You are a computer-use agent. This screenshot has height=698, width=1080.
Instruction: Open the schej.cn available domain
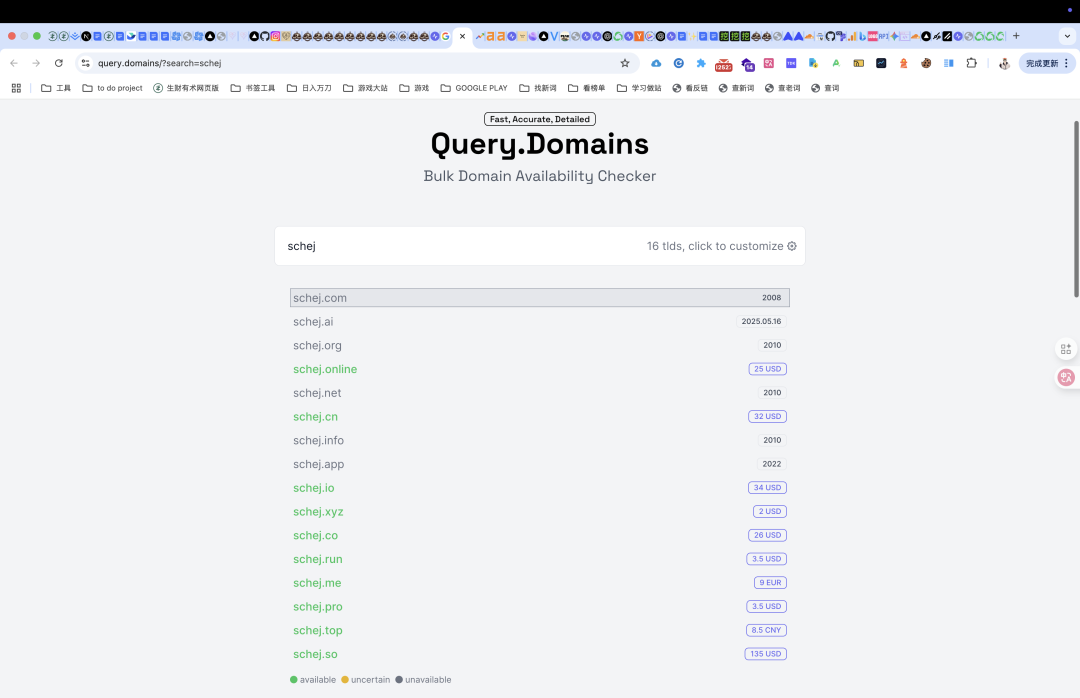pyautogui.click(x=315, y=417)
